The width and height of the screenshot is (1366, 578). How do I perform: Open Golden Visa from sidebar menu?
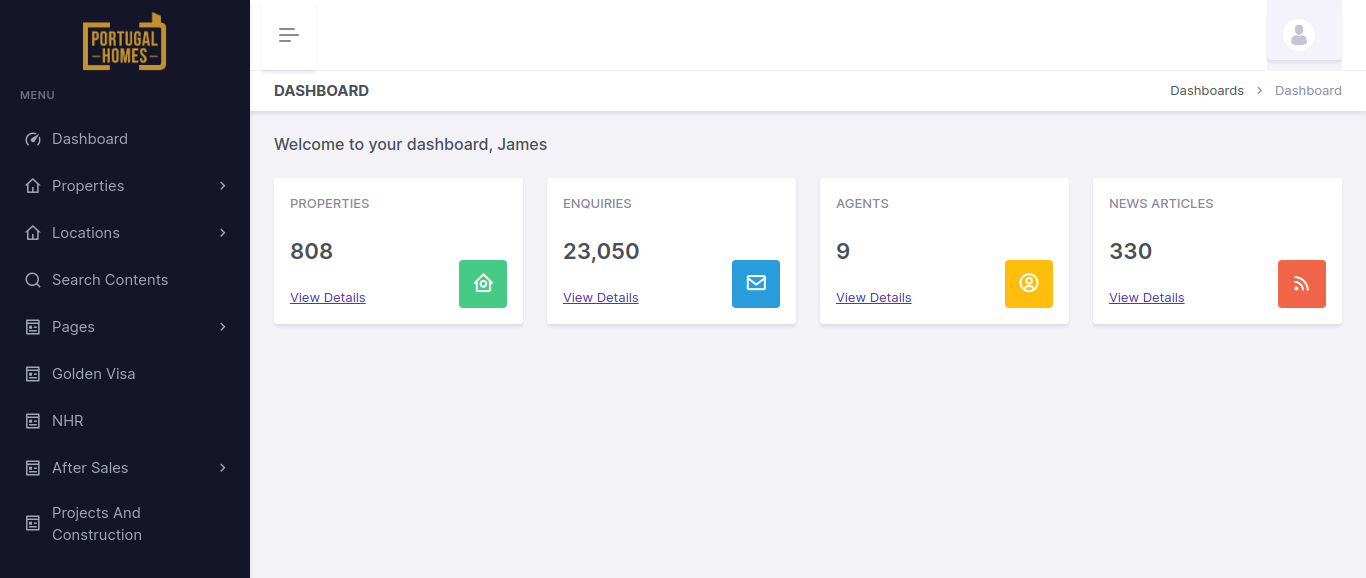point(93,374)
